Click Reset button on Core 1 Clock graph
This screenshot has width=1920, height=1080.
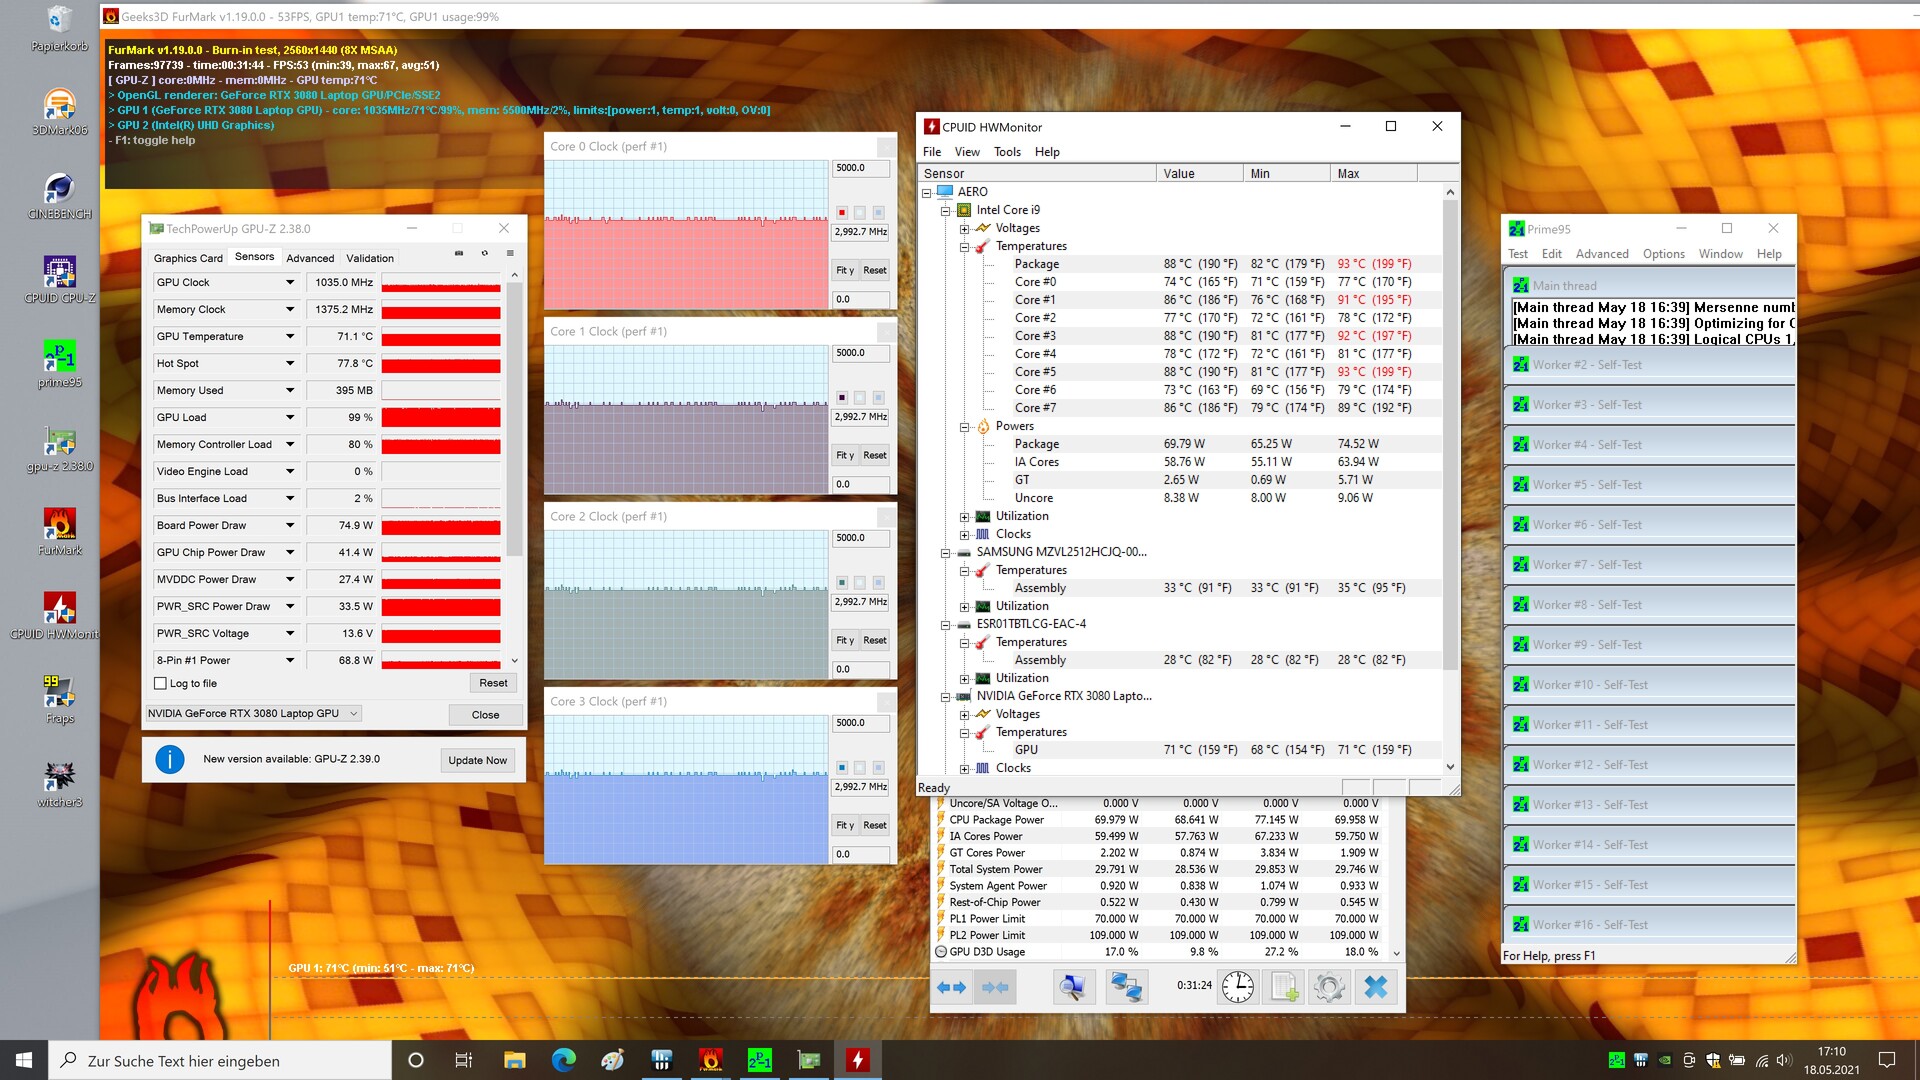point(874,456)
